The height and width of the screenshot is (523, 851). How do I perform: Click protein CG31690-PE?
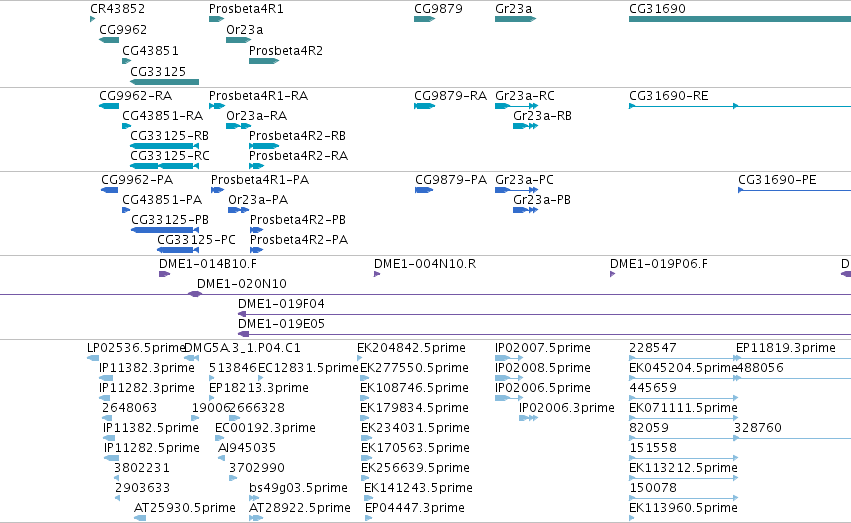795,190
